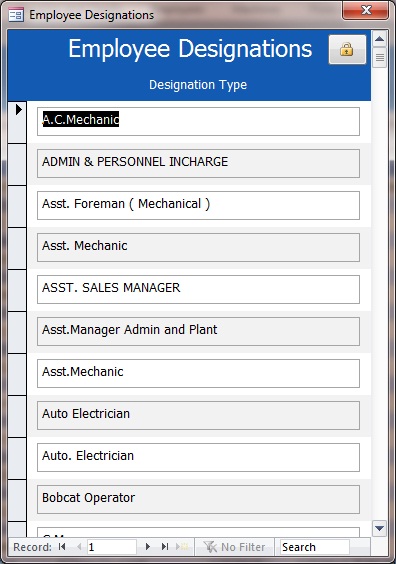Jump to last record arrow
Screen dimensions: 396x564
pyautogui.click(x=165, y=547)
